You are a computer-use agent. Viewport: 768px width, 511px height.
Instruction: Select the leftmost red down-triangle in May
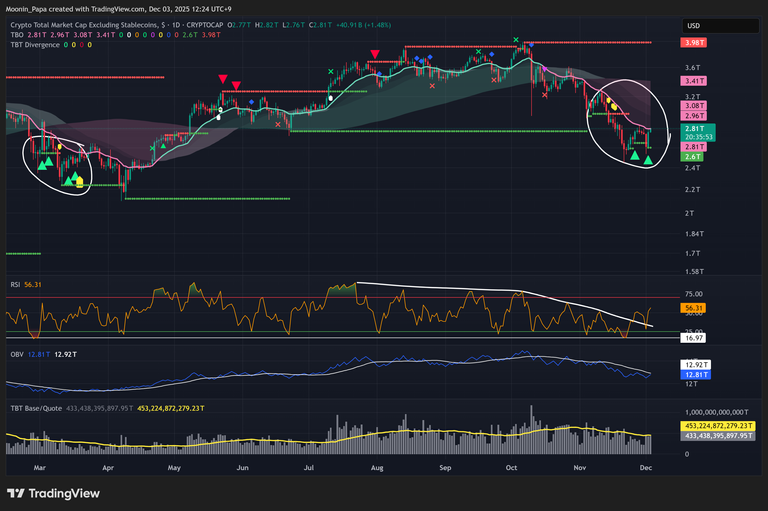(x=224, y=79)
